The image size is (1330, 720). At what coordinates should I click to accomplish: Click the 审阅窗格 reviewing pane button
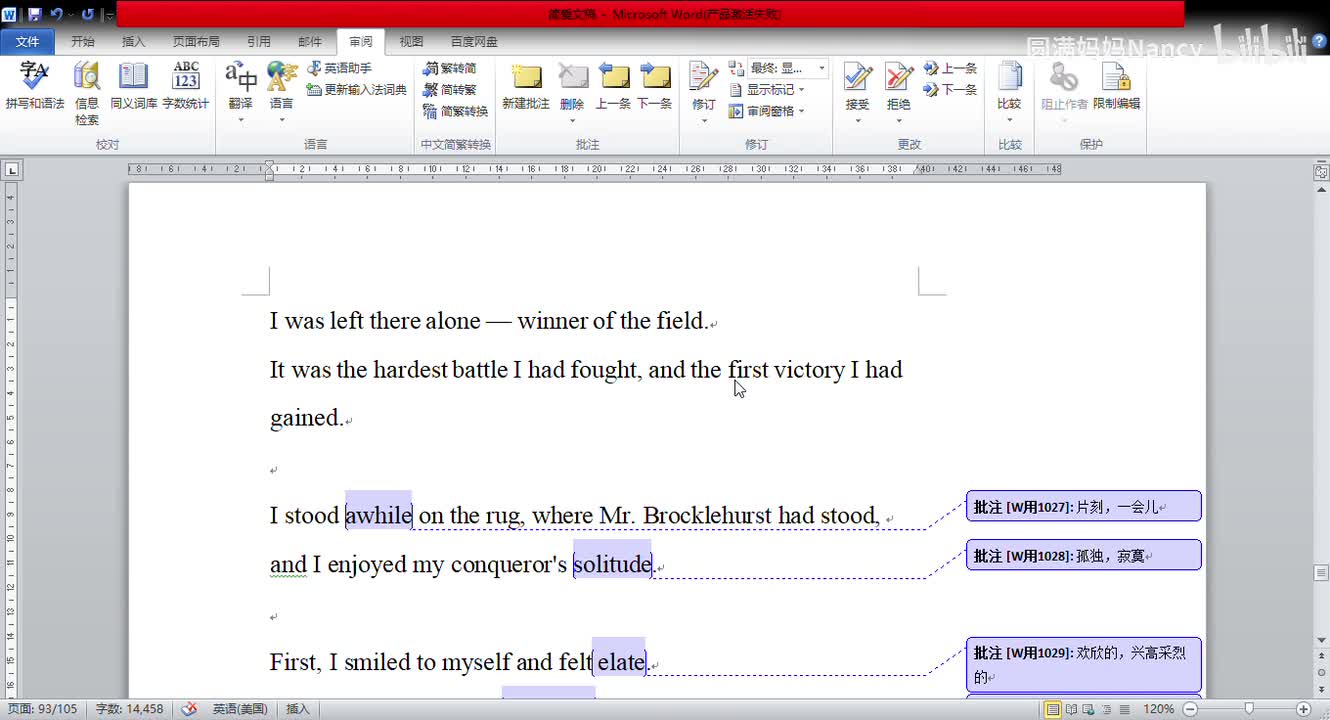click(761, 111)
